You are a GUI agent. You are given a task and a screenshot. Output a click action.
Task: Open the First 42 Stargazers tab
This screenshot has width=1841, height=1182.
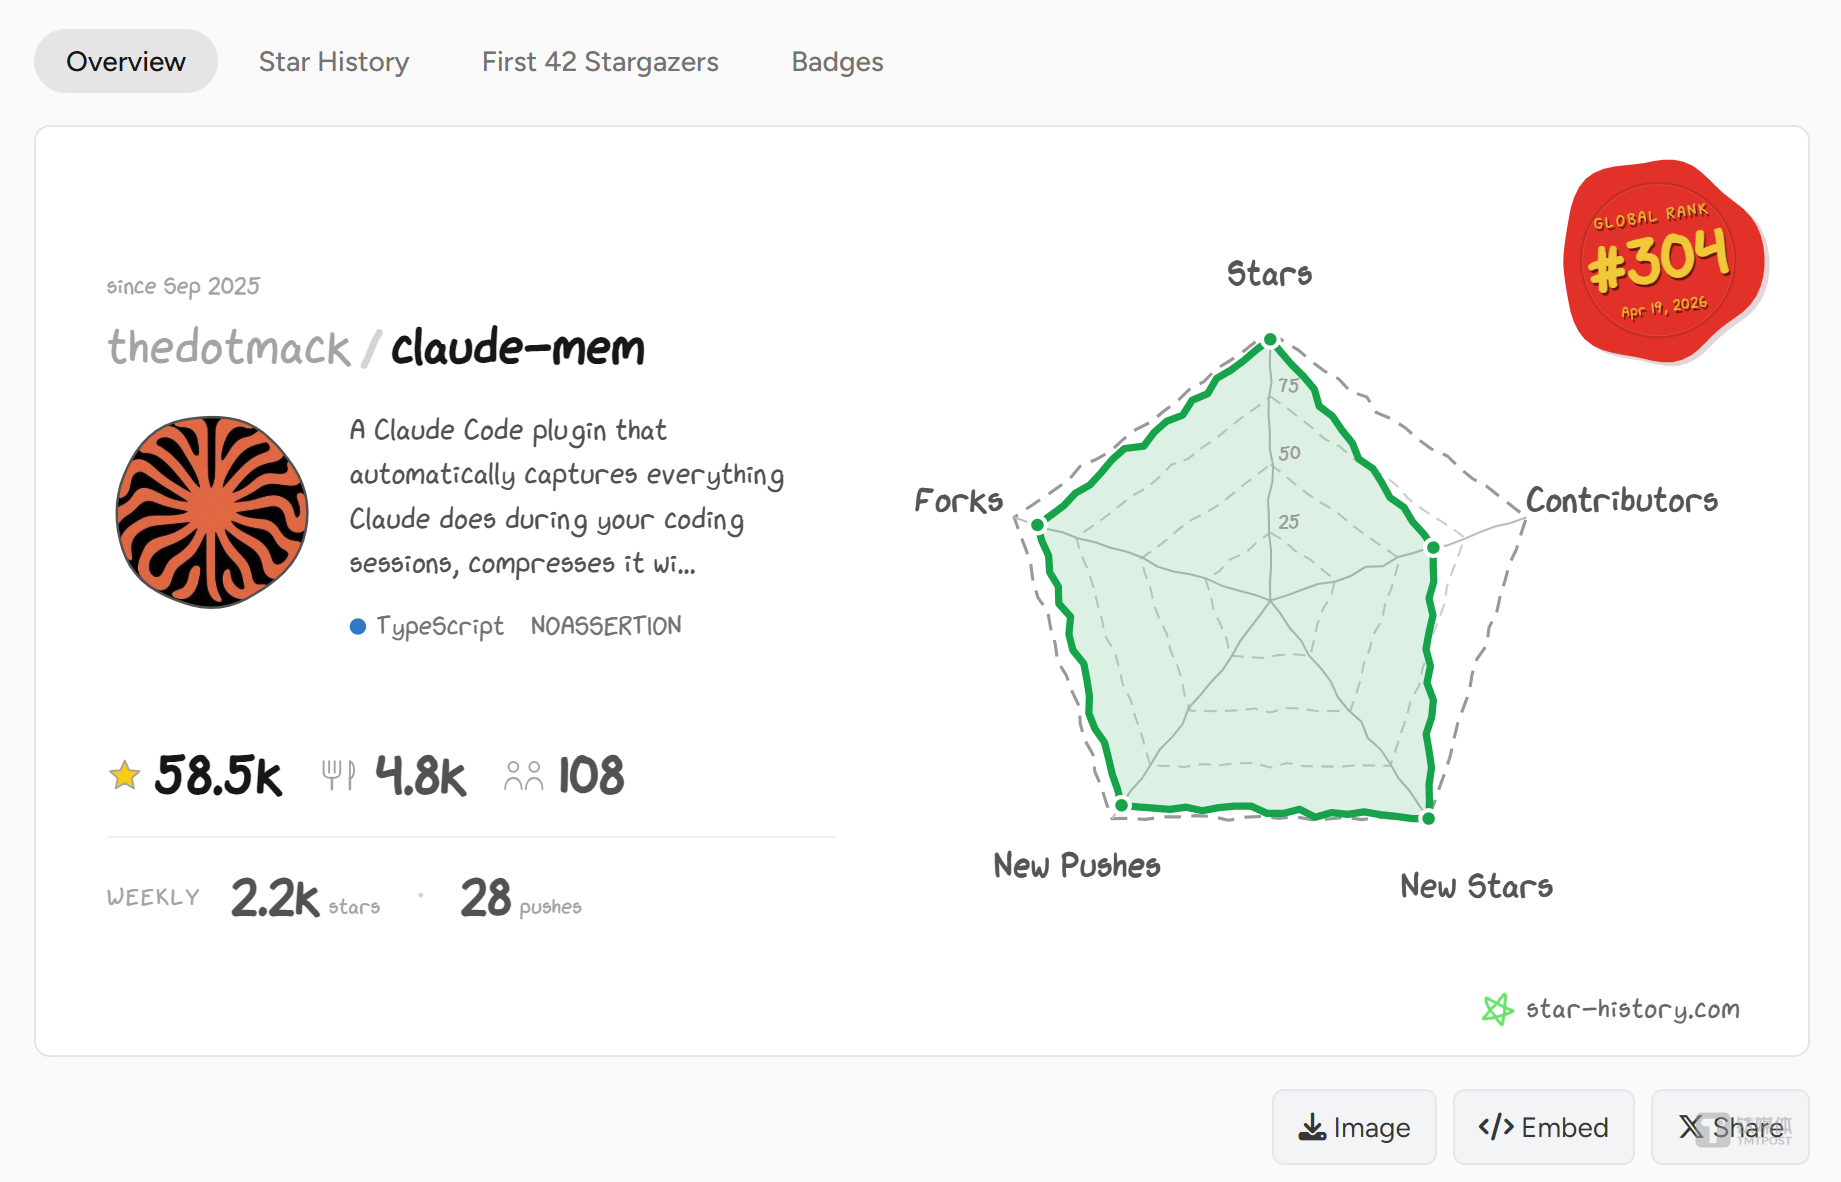(x=600, y=62)
